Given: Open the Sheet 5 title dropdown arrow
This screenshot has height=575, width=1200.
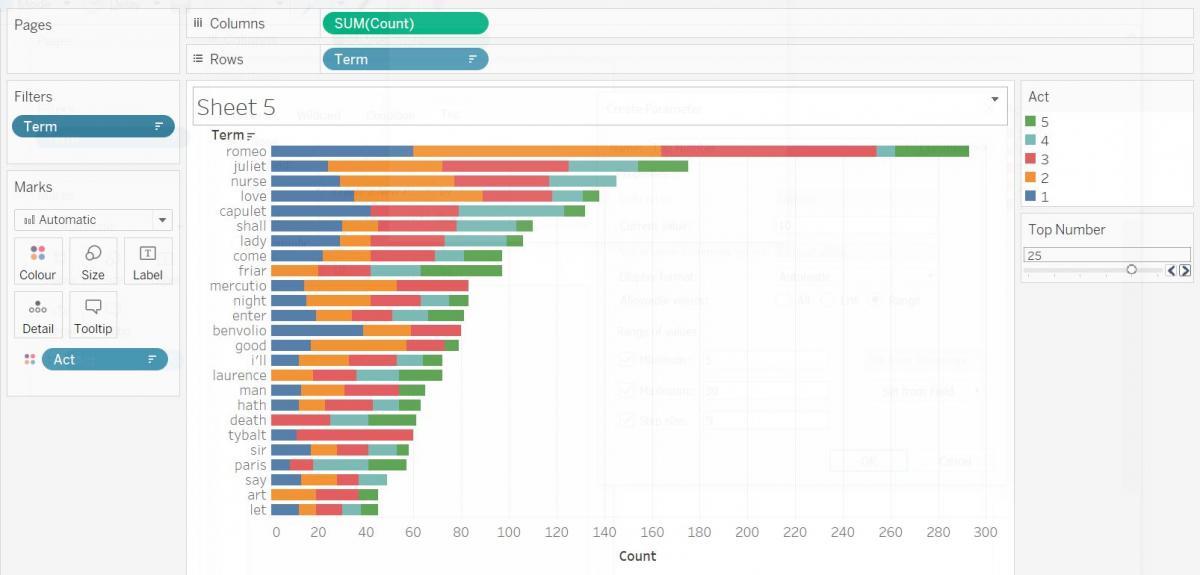Looking at the screenshot, I should click(x=994, y=99).
